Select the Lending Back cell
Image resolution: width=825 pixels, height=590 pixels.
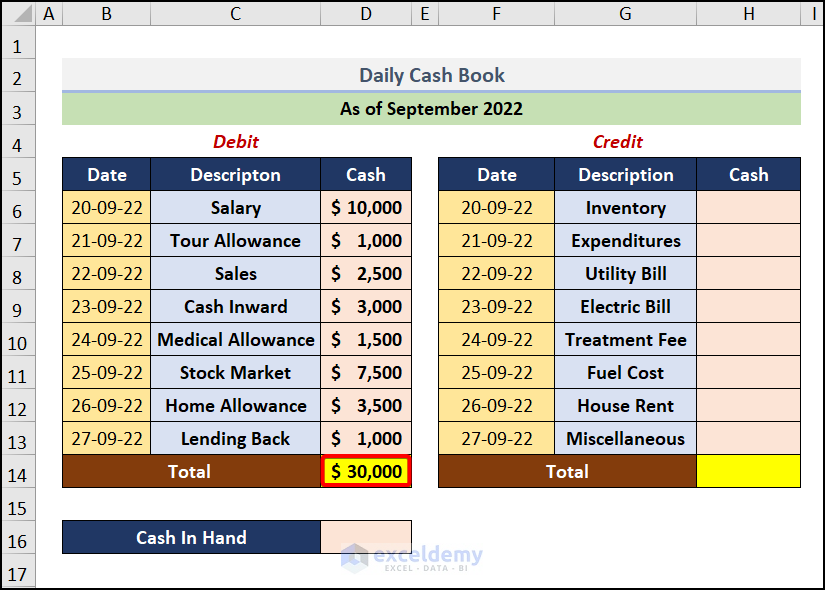tap(235, 438)
